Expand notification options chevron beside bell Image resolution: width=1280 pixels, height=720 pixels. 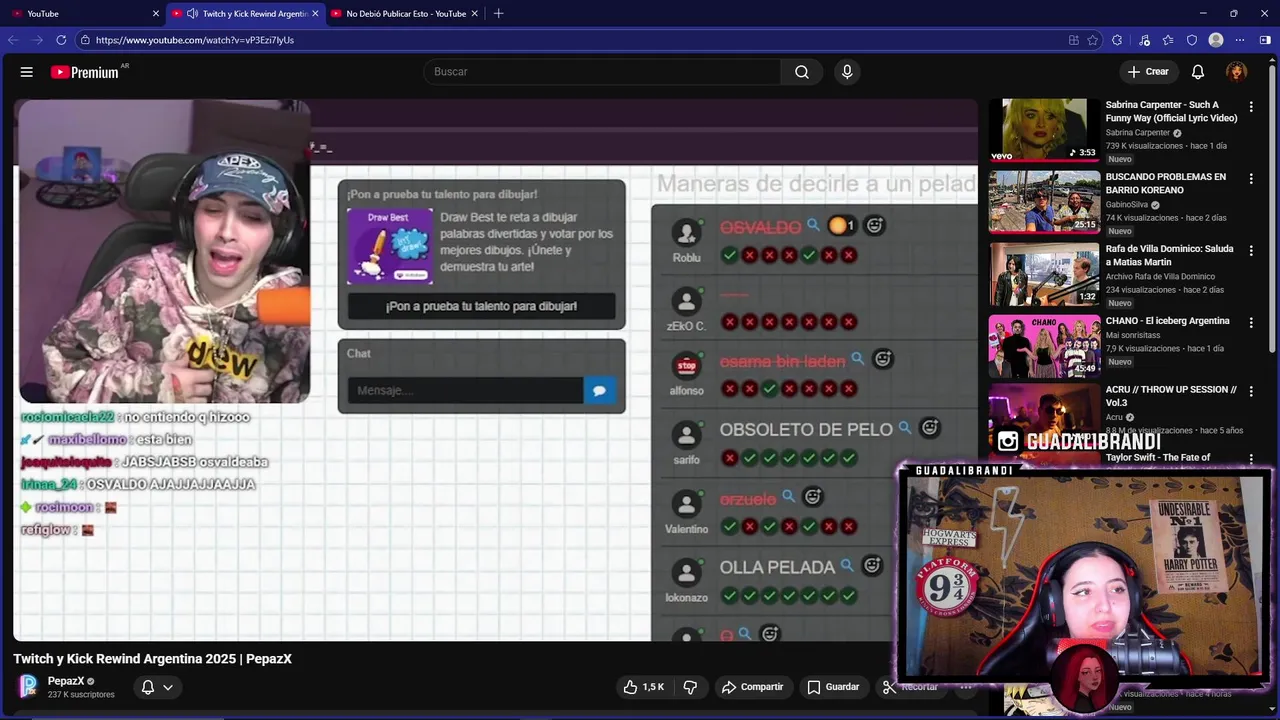168,687
